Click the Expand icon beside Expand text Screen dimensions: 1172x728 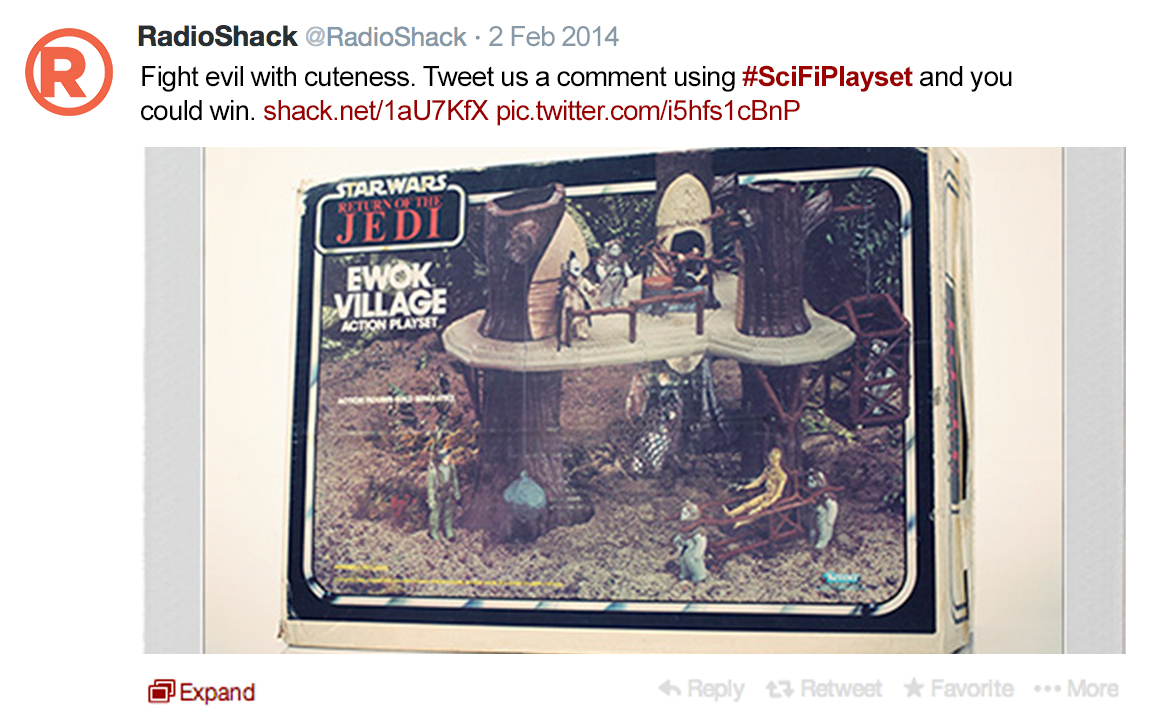pyautogui.click(x=161, y=691)
